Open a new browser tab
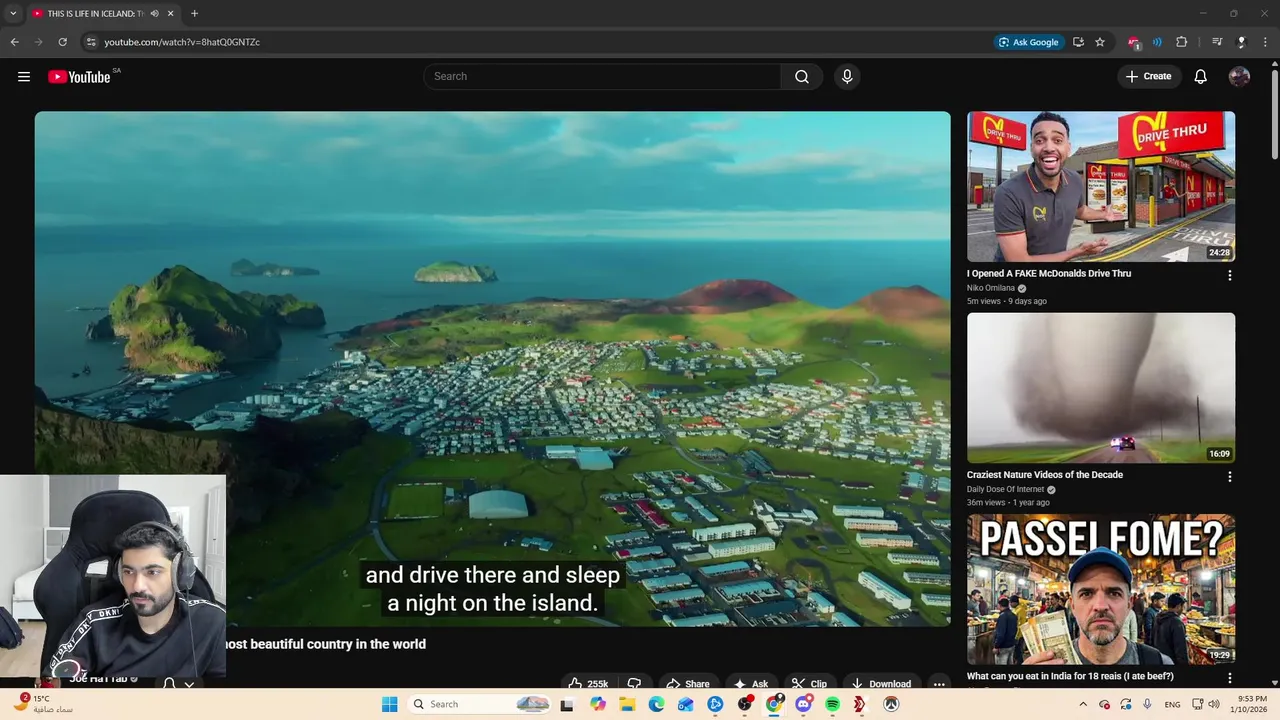This screenshot has width=1280, height=720. [x=194, y=14]
